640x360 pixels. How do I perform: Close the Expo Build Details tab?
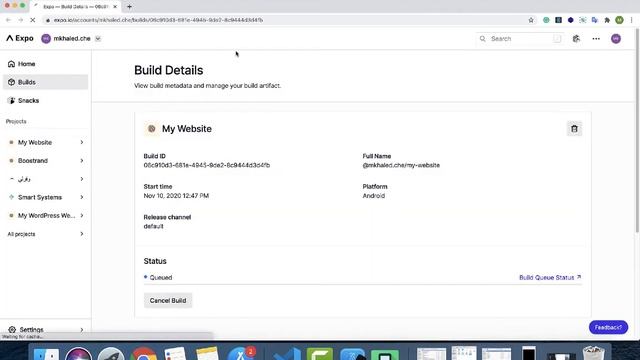[x=115, y=7]
